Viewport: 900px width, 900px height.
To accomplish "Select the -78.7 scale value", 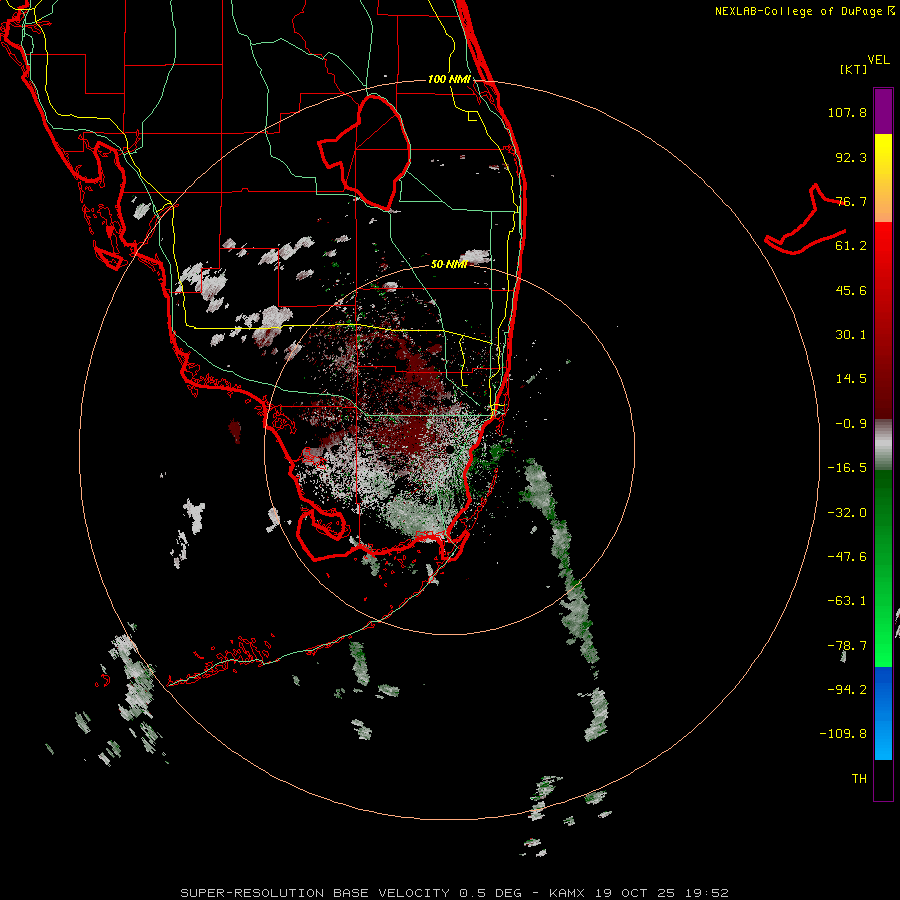I will [847, 646].
